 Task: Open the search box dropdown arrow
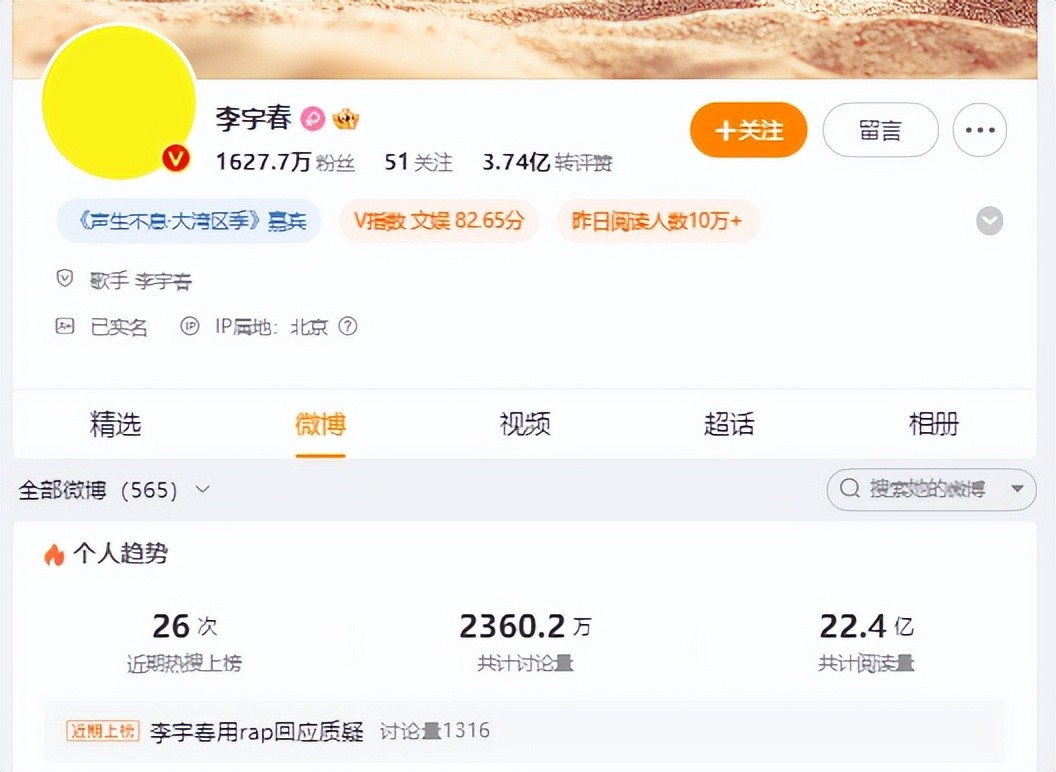click(1018, 488)
